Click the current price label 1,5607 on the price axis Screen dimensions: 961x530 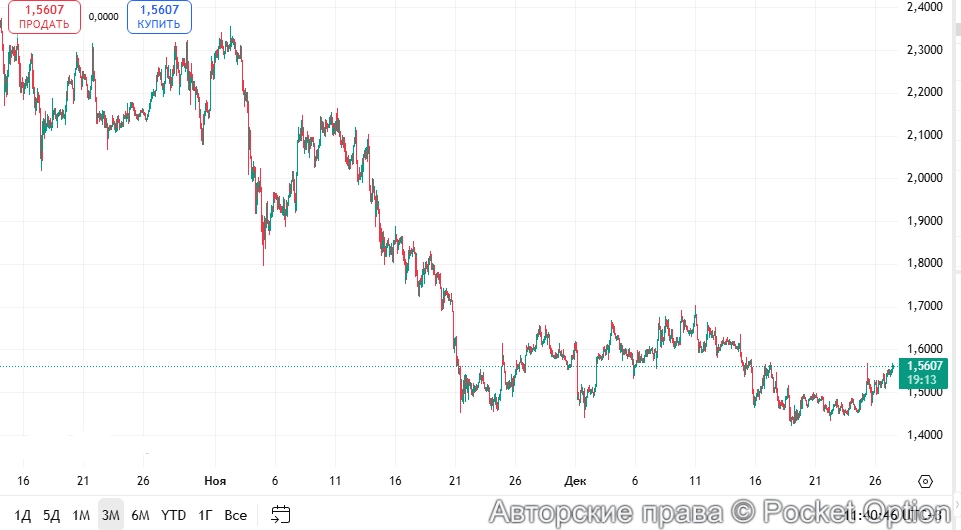click(925, 366)
